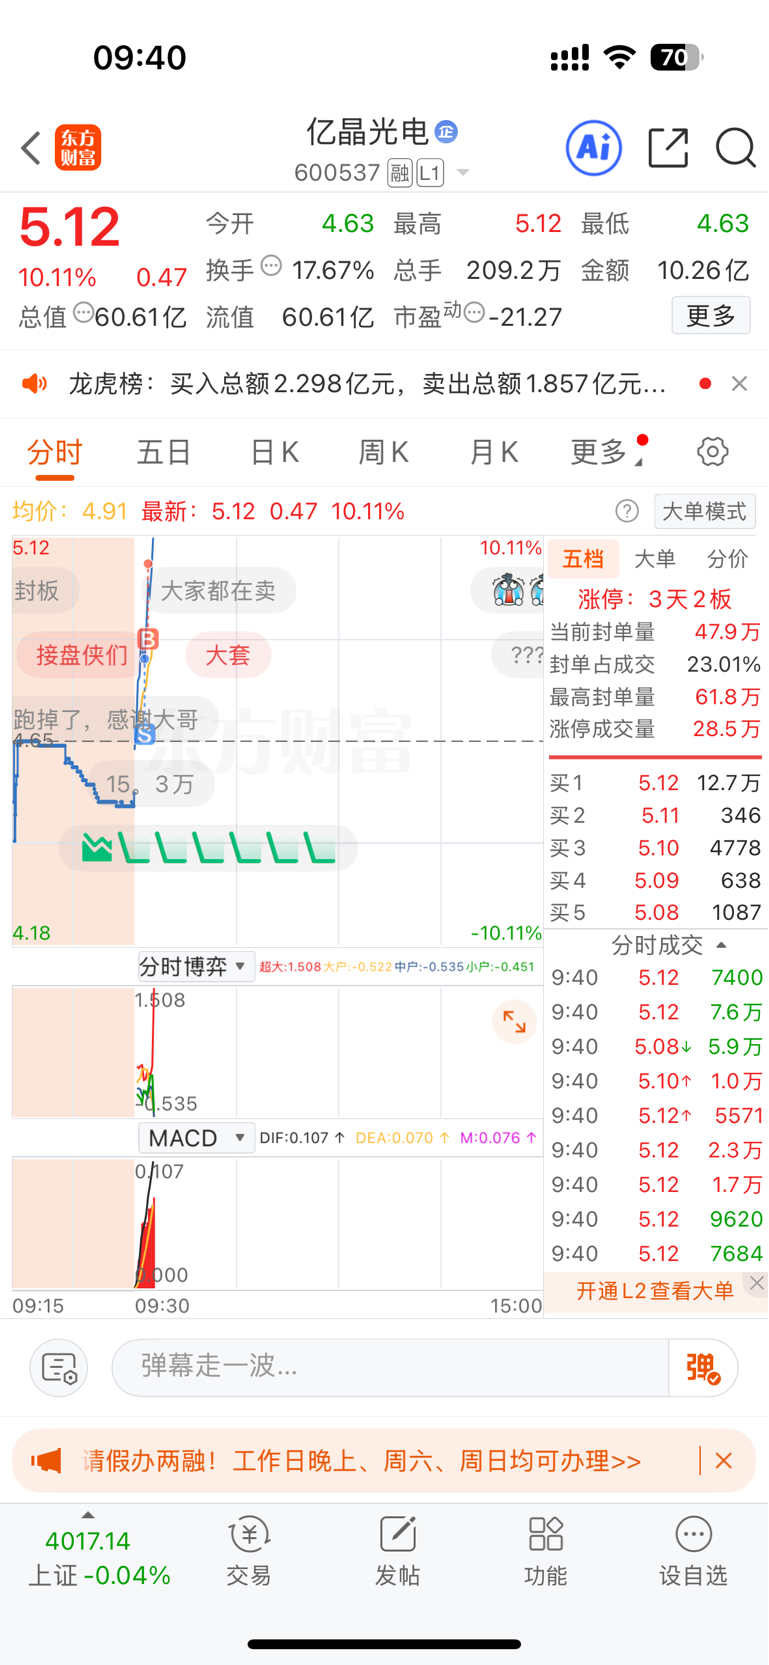Tap the 接盘侠们 comment bubble
The width and height of the screenshot is (769, 1665).
[82, 655]
